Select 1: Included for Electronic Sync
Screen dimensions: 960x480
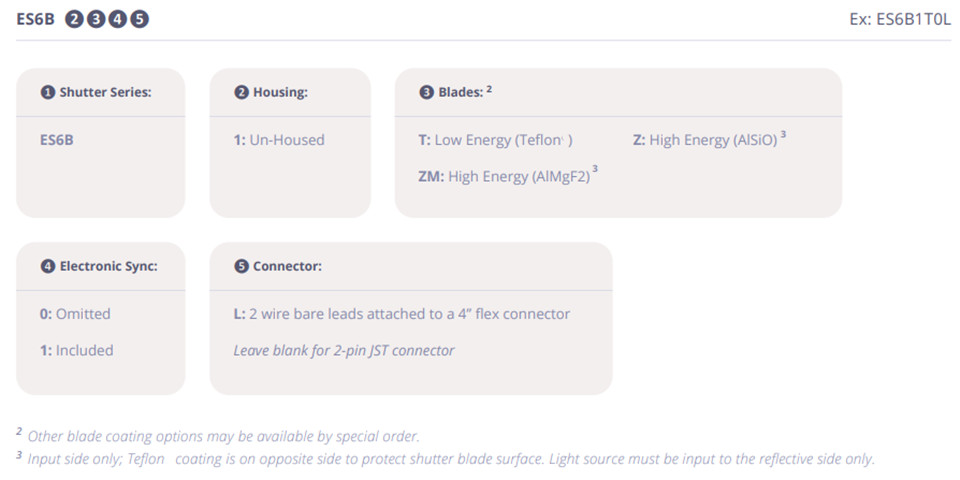click(76, 350)
